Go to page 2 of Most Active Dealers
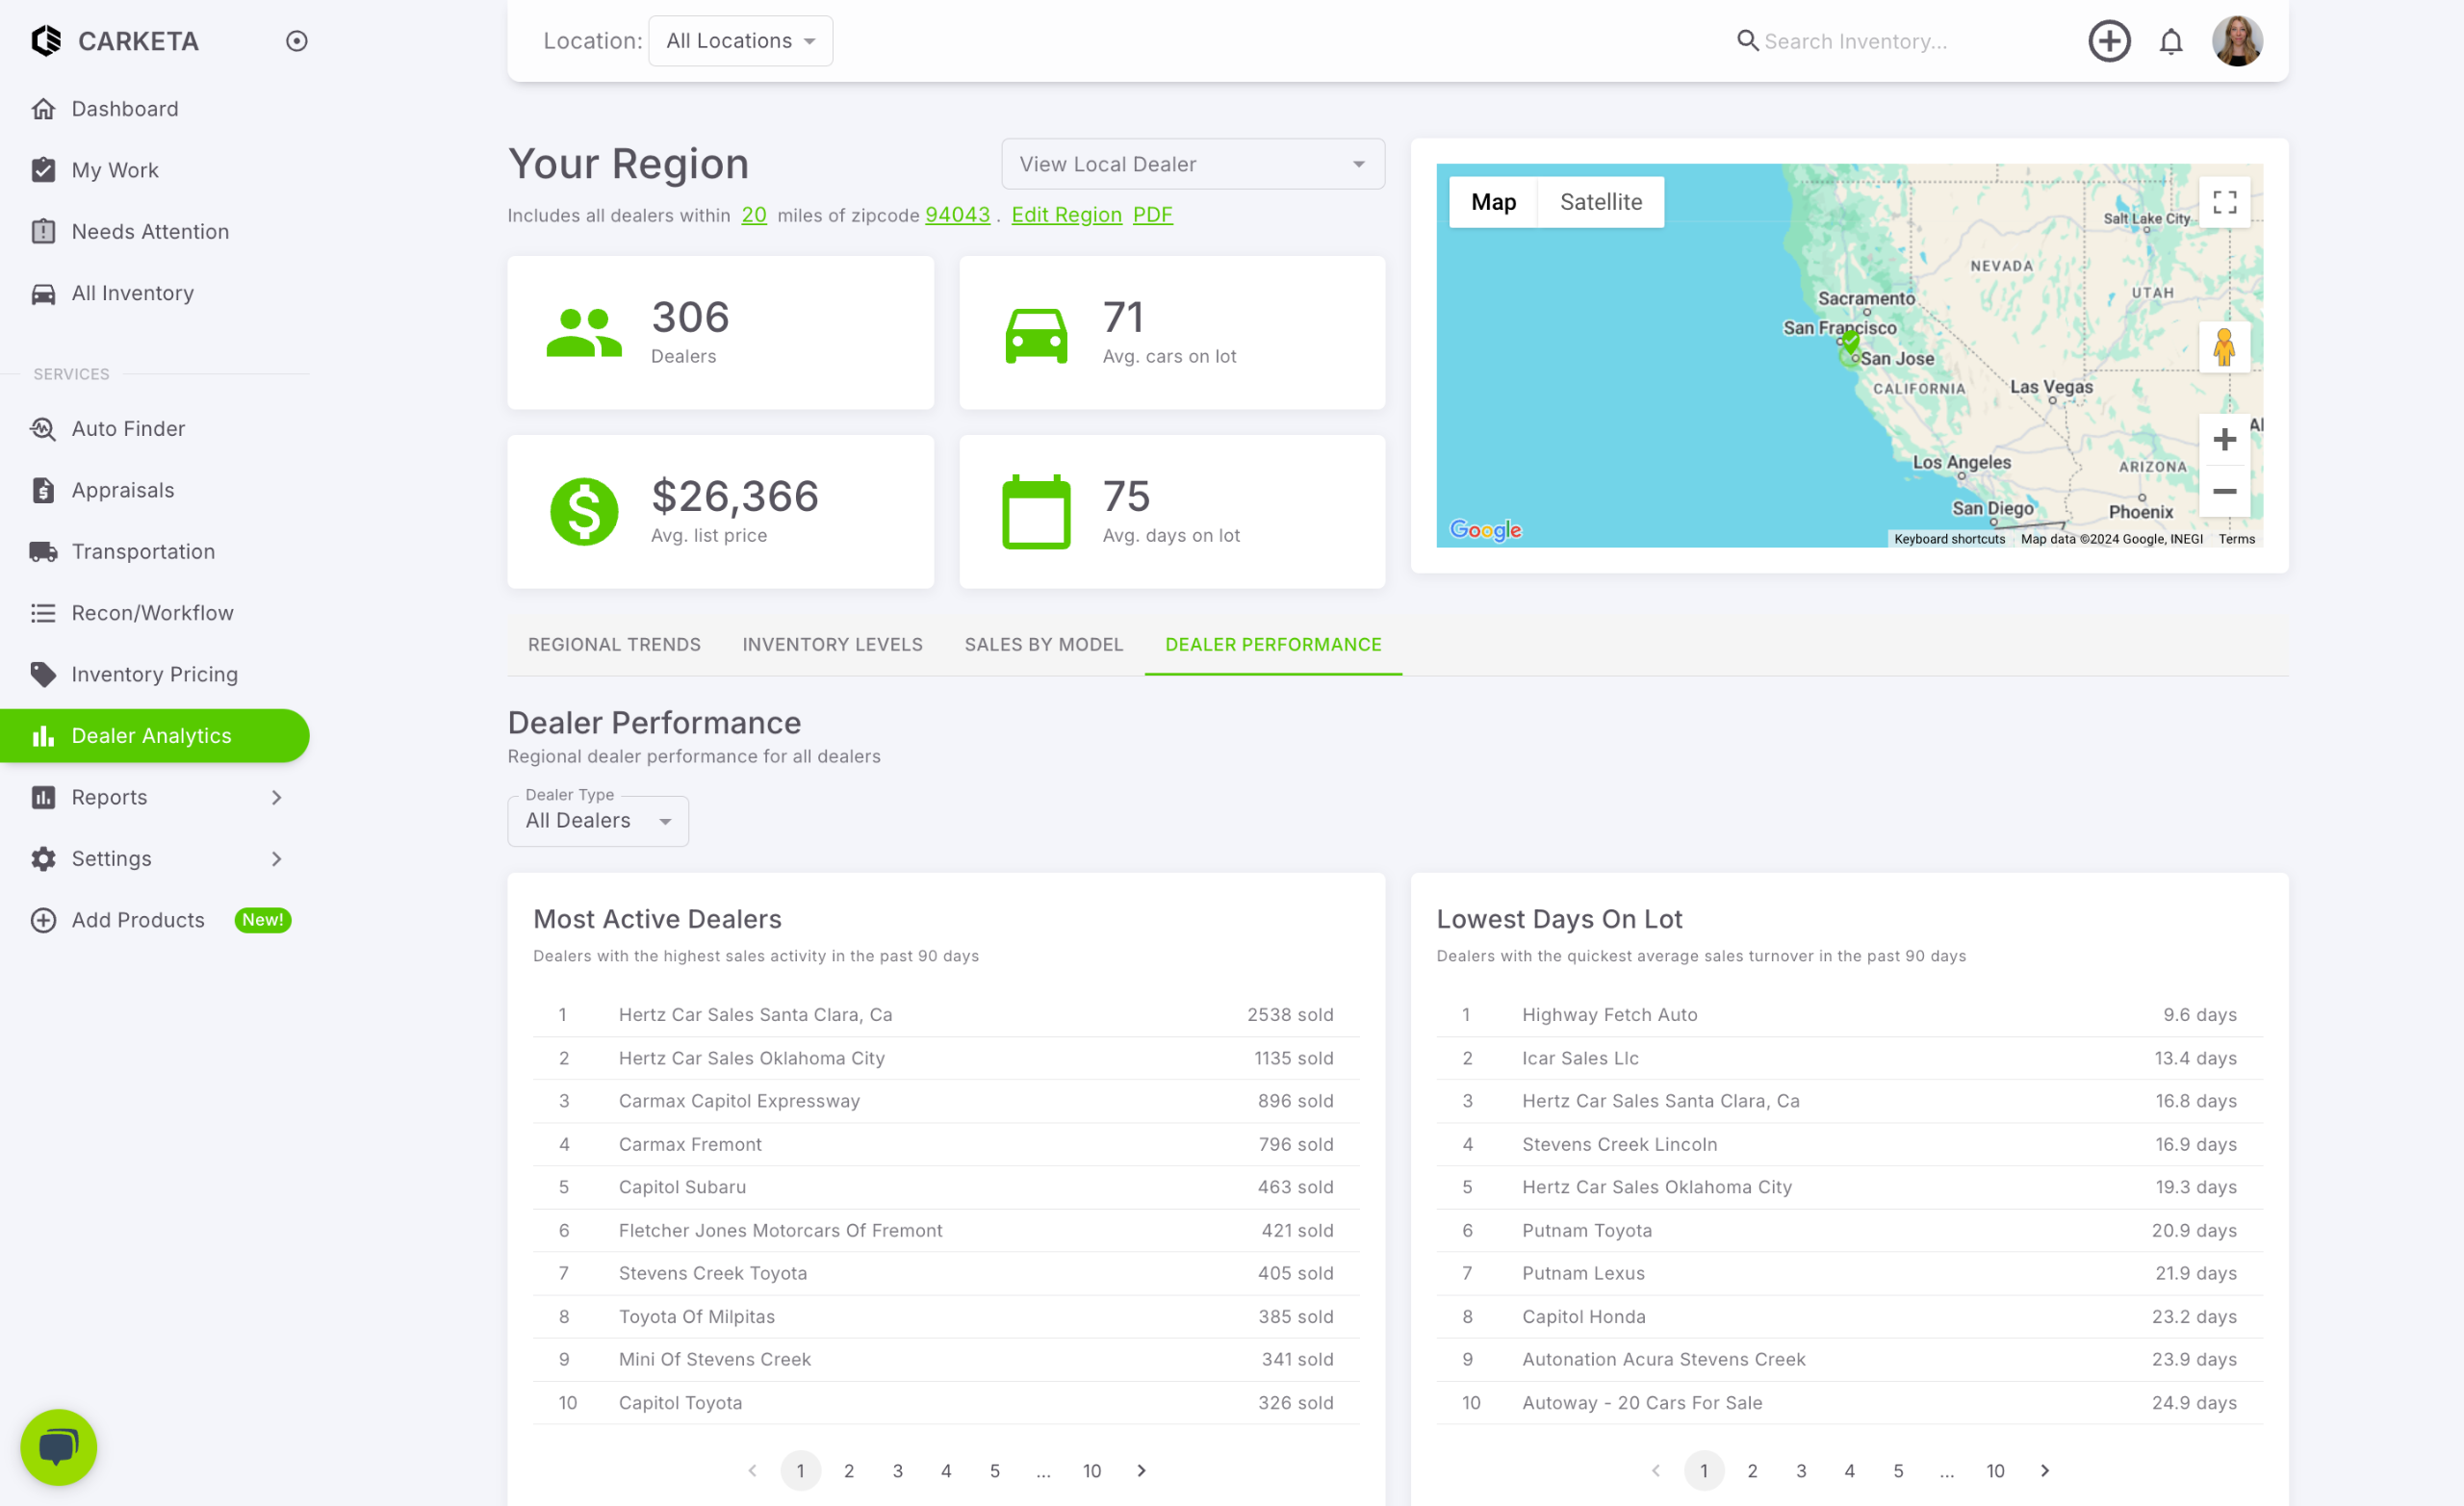 (x=848, y=1470)
